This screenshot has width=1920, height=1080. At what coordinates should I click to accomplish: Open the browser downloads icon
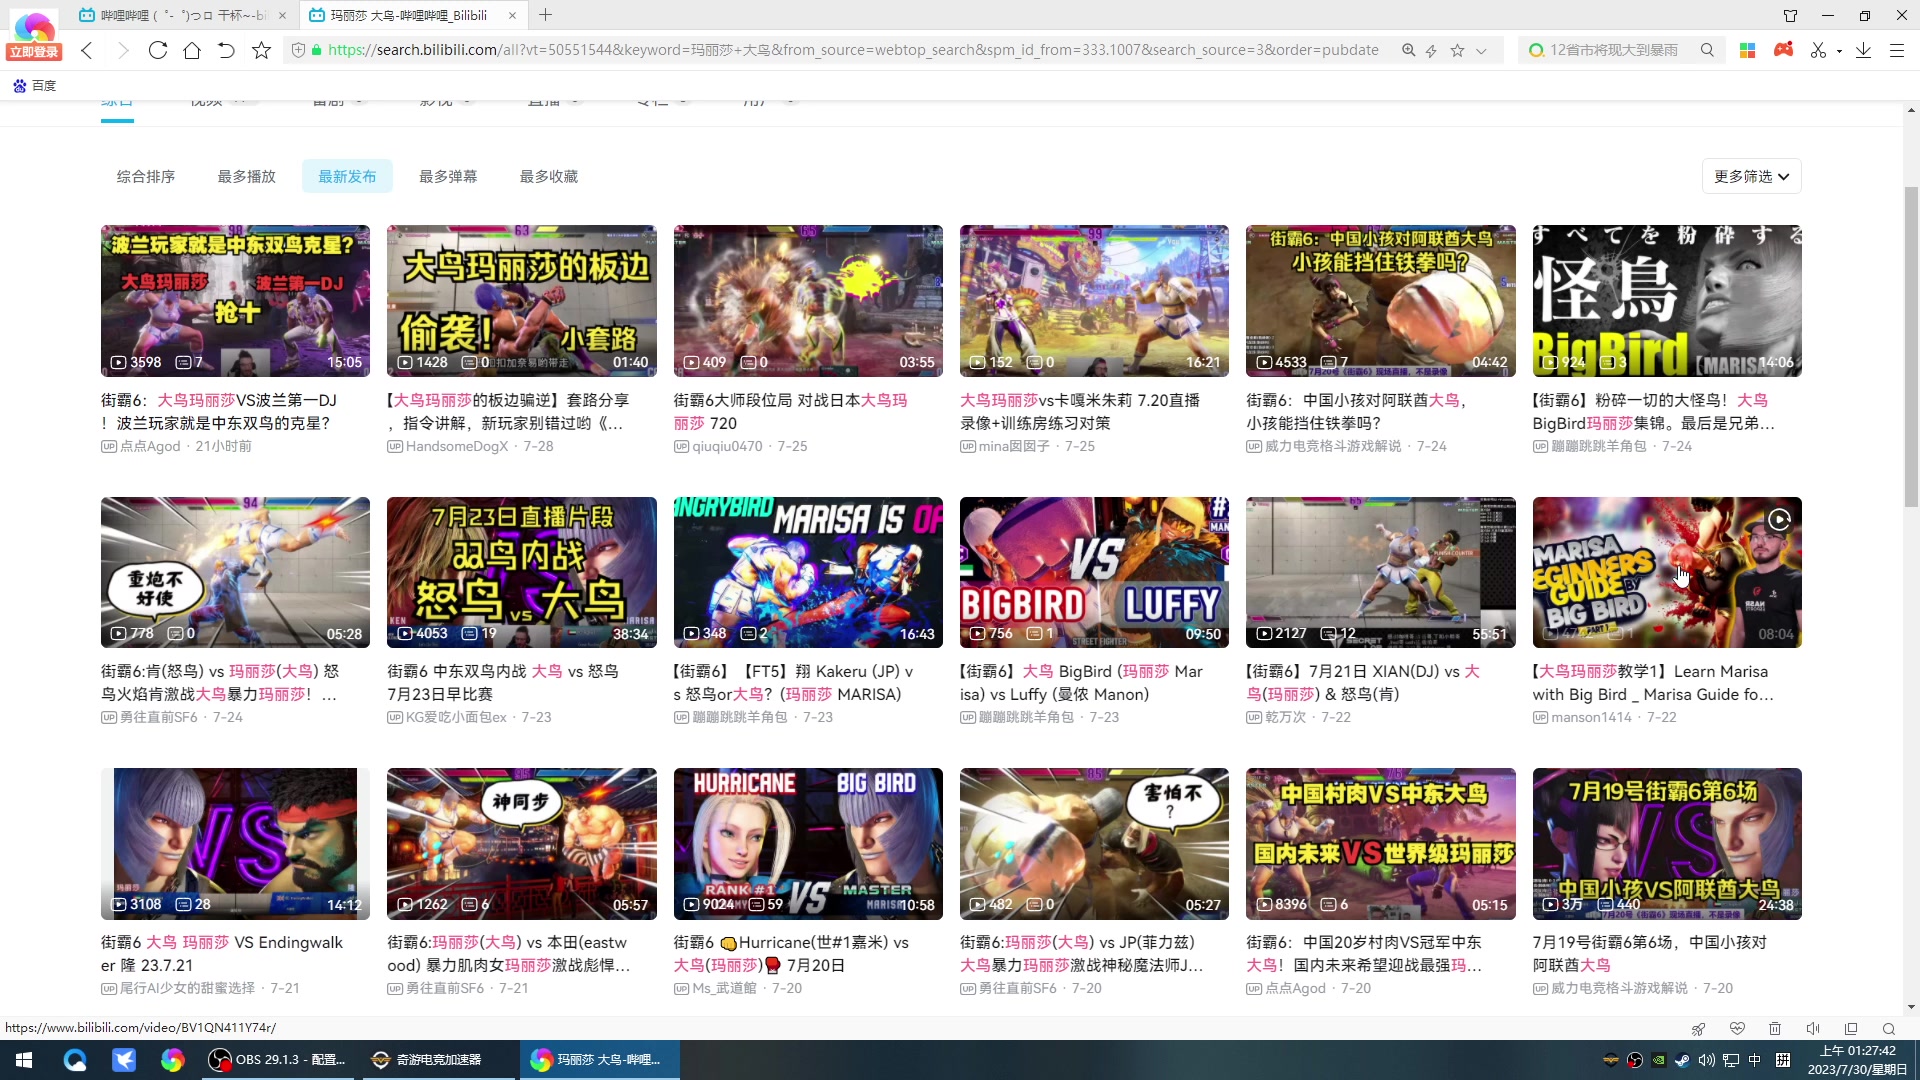pyautogui.click(x=1863, y=50)
